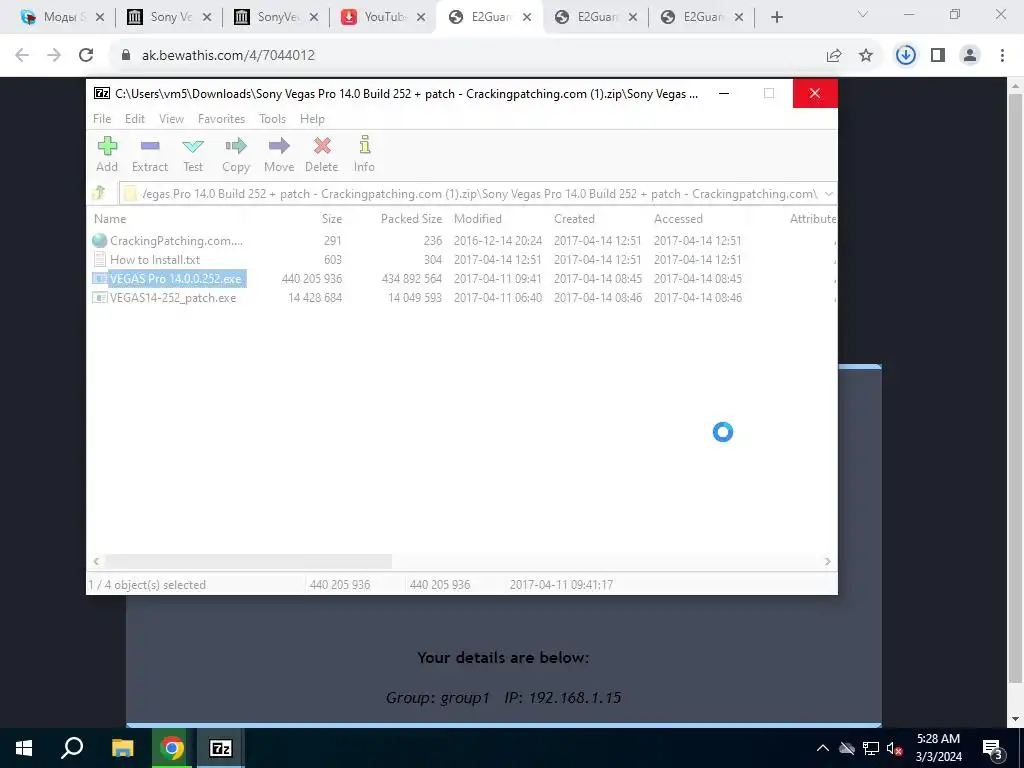This screenshot has height=768, width=1024.
Task: Click Chrome's forward arrow
Action: [x=54, y=55]
